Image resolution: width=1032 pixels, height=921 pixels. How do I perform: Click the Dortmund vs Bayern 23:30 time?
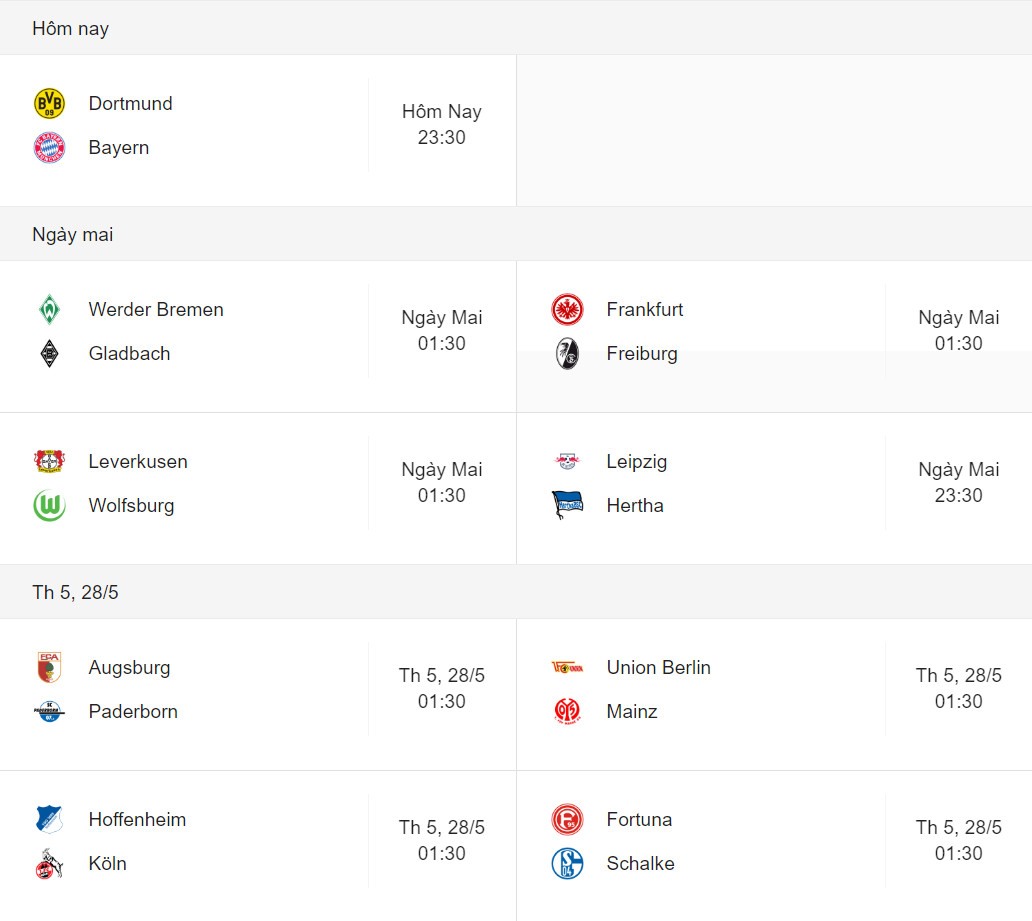[x=442, y=138]
